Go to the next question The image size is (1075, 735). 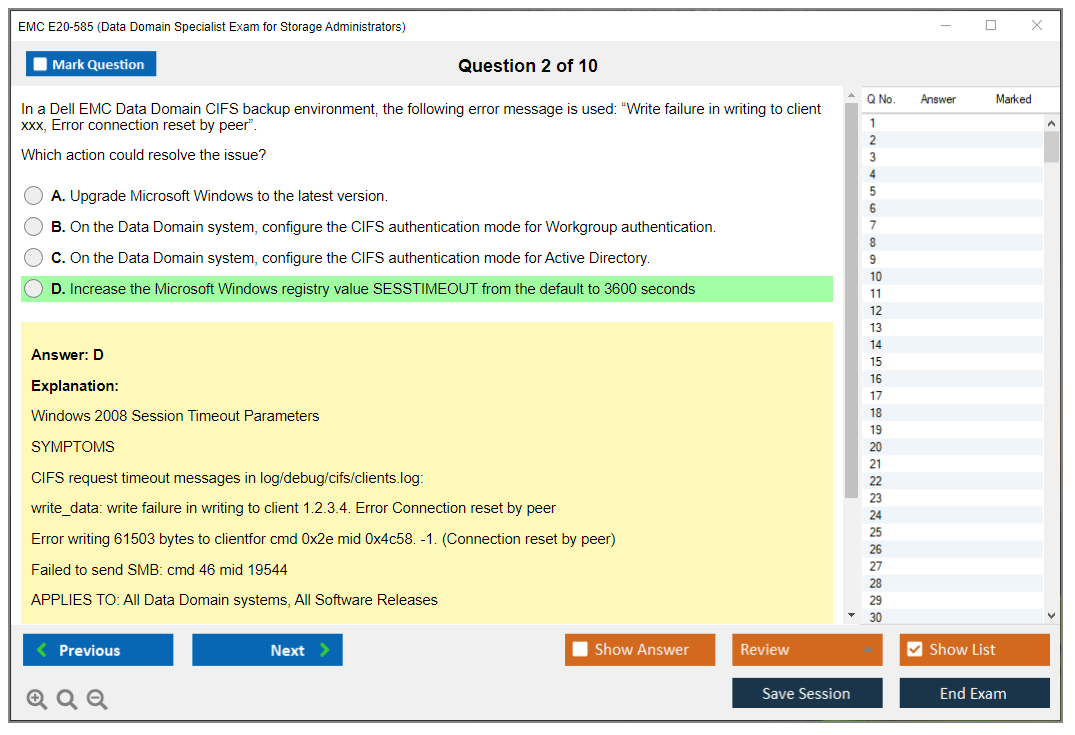(267, 650)
